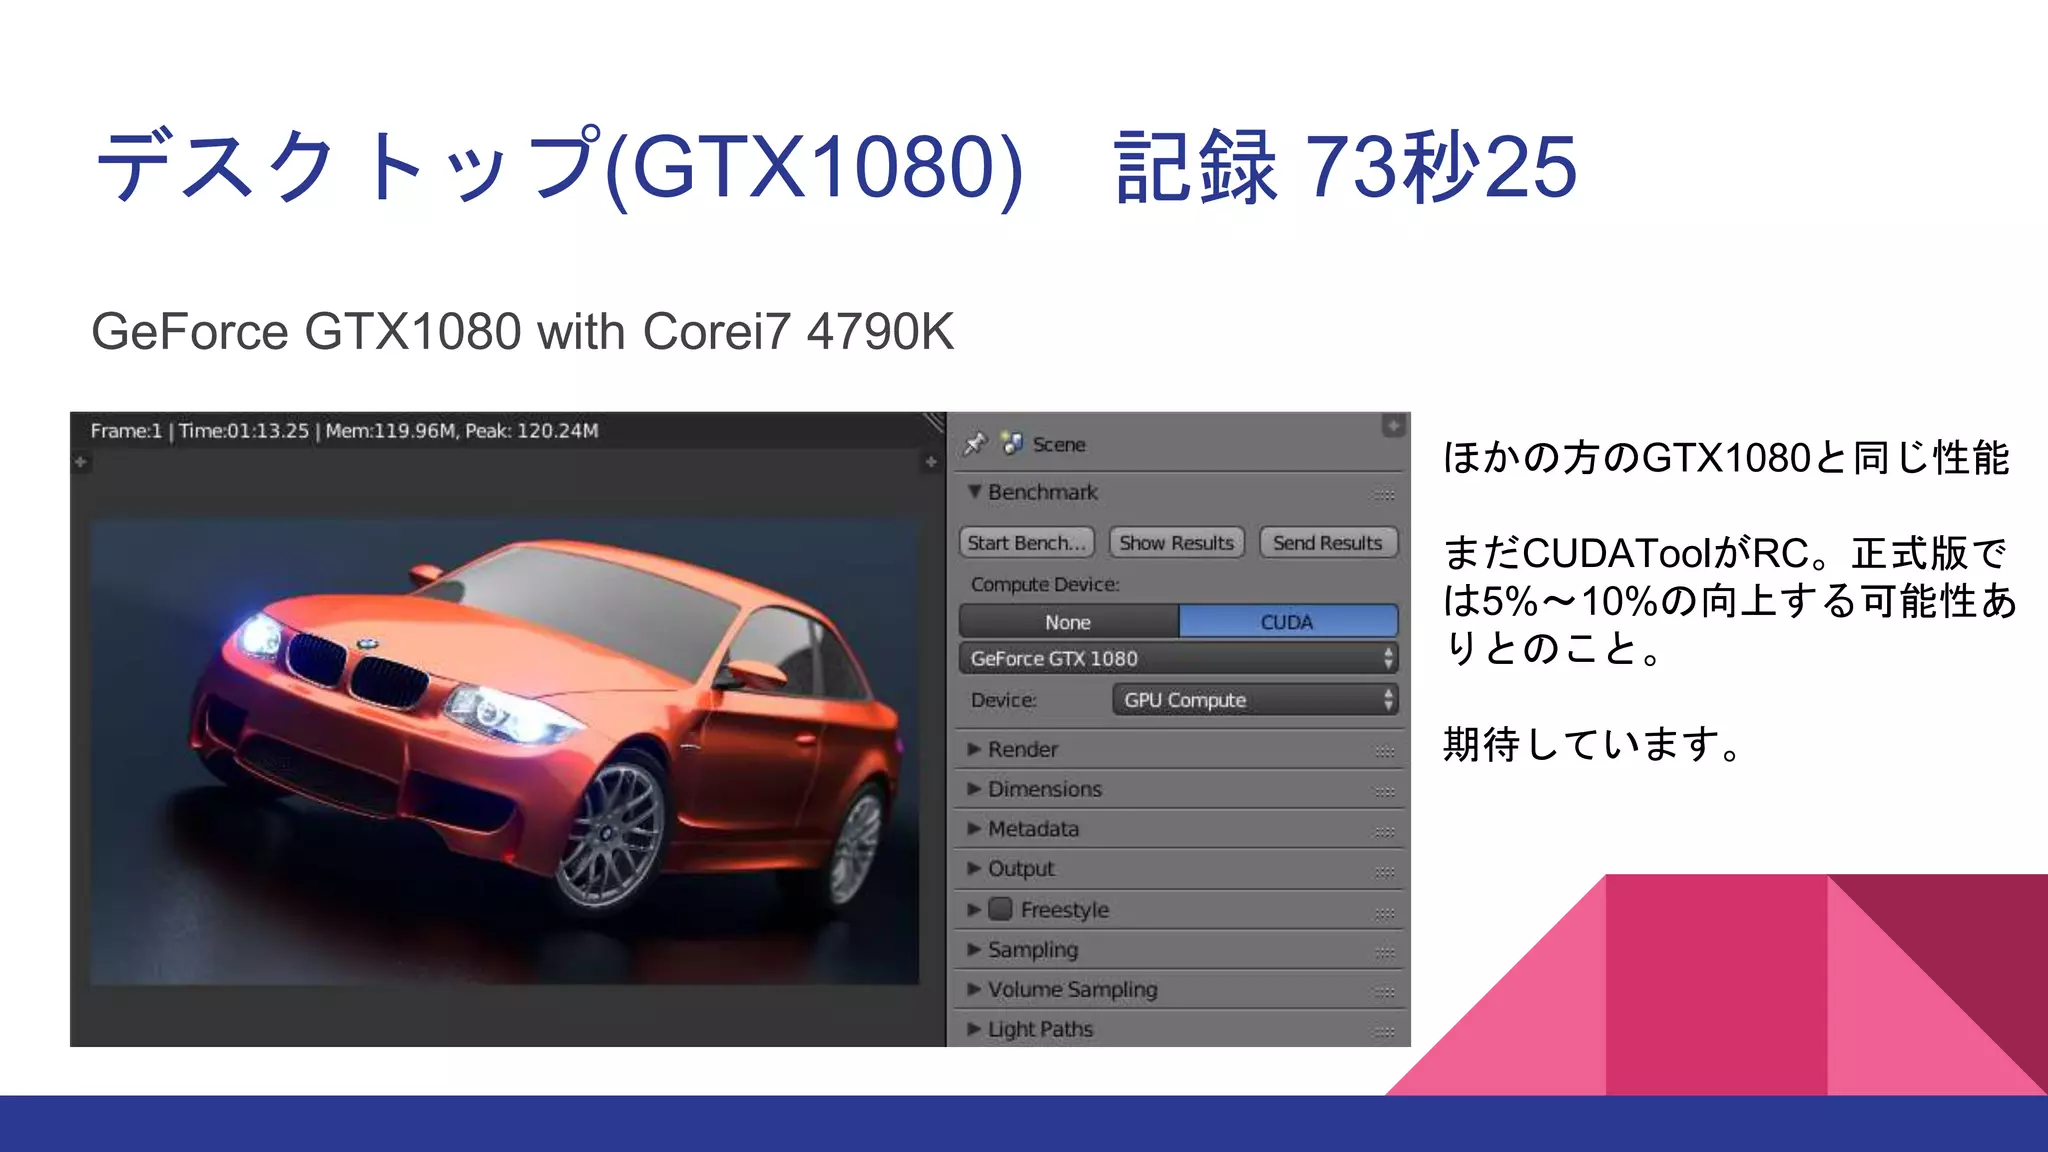
Task: Click the rendered orange car image
Action: pyautogui.click(x=505, y=752)
